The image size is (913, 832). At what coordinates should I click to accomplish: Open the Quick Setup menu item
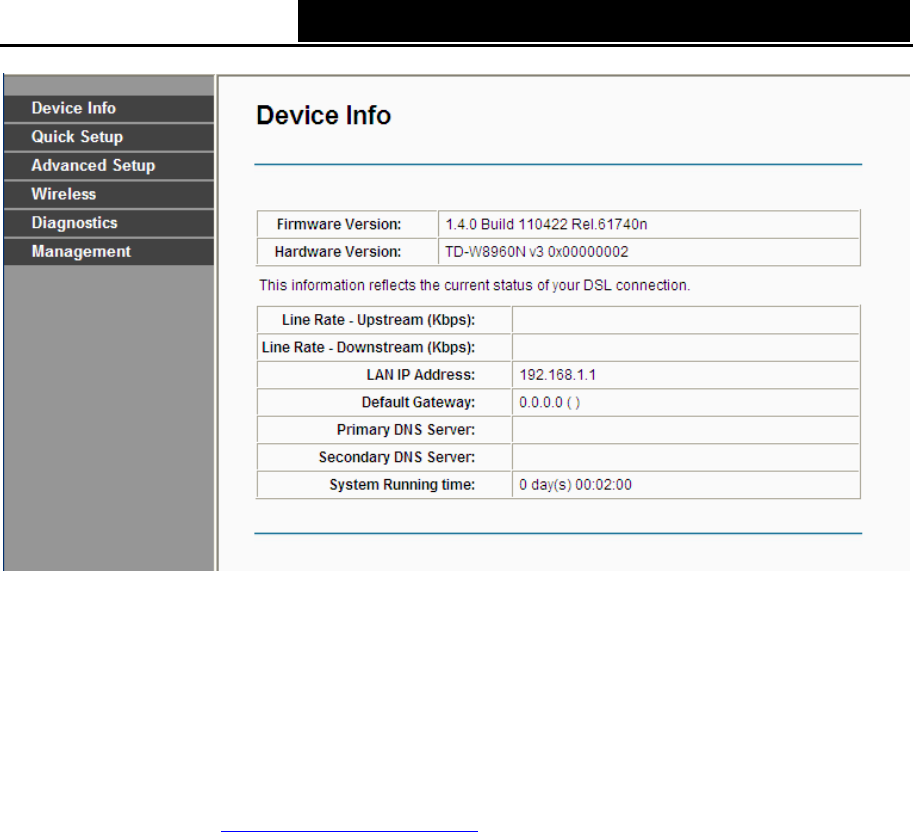coord(109,137)
